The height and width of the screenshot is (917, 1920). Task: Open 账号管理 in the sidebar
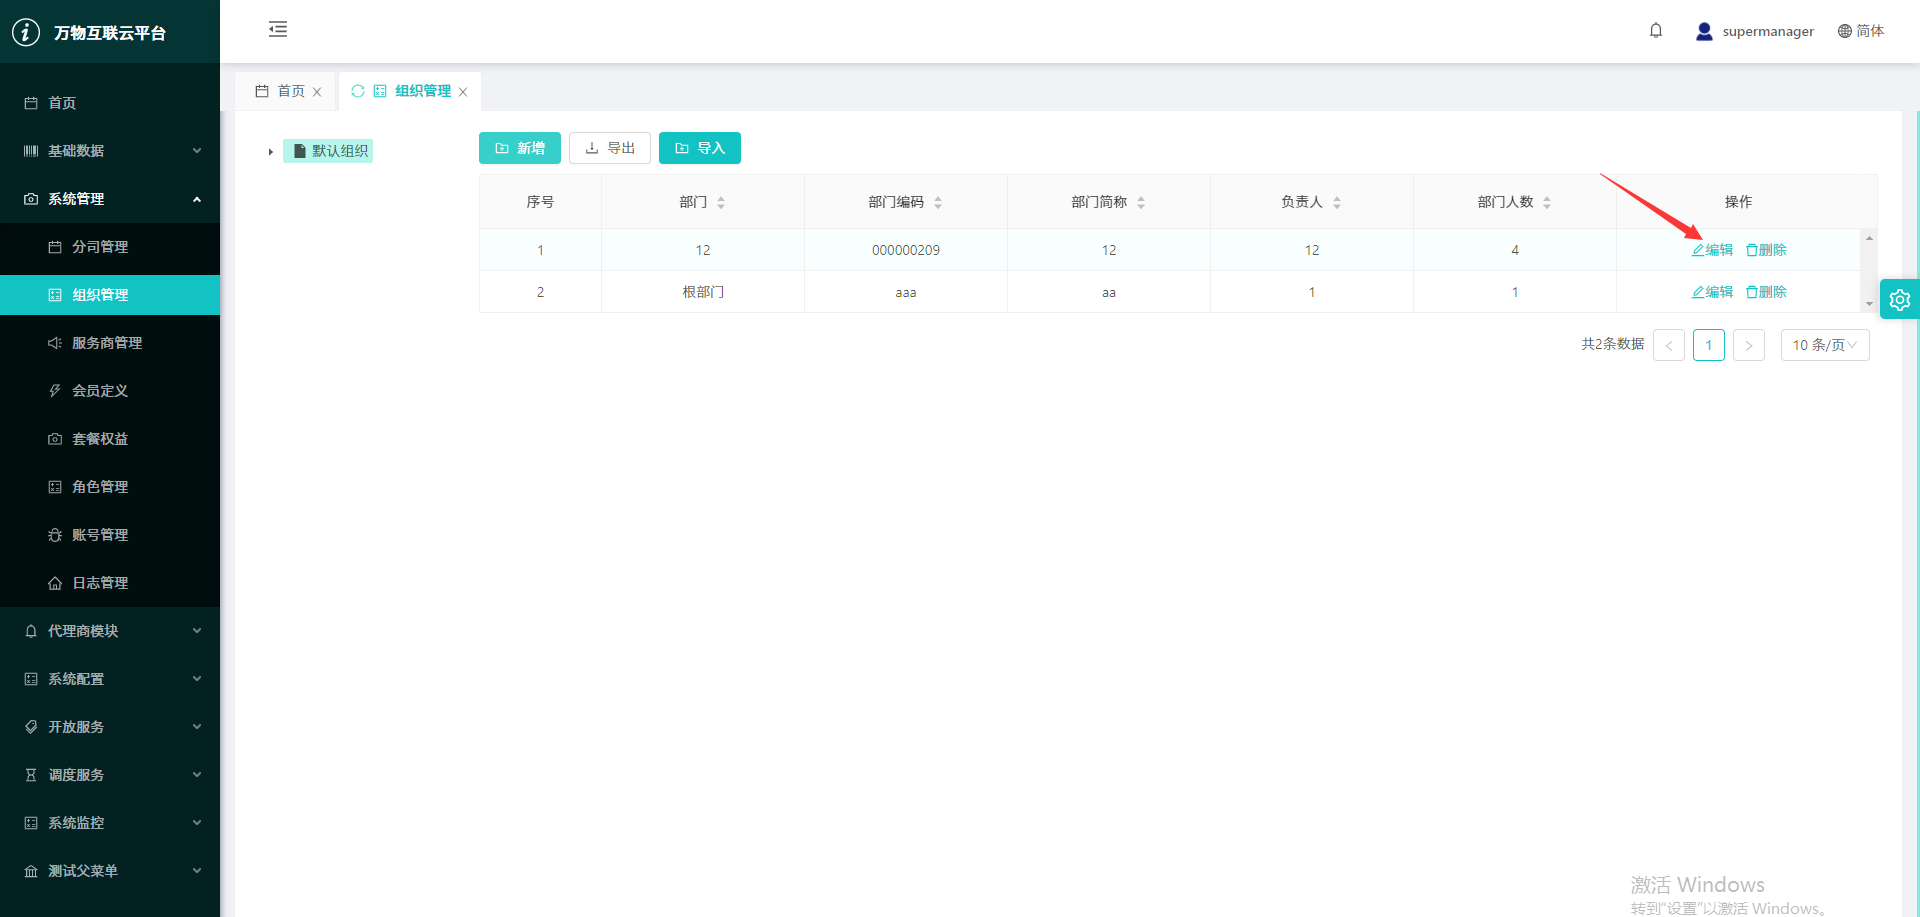click(x=110, y=535)
